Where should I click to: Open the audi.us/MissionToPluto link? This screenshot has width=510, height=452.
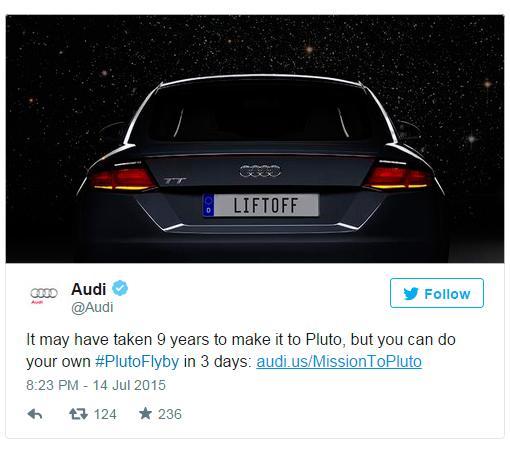pyautogui.click(x=339, y=362)
